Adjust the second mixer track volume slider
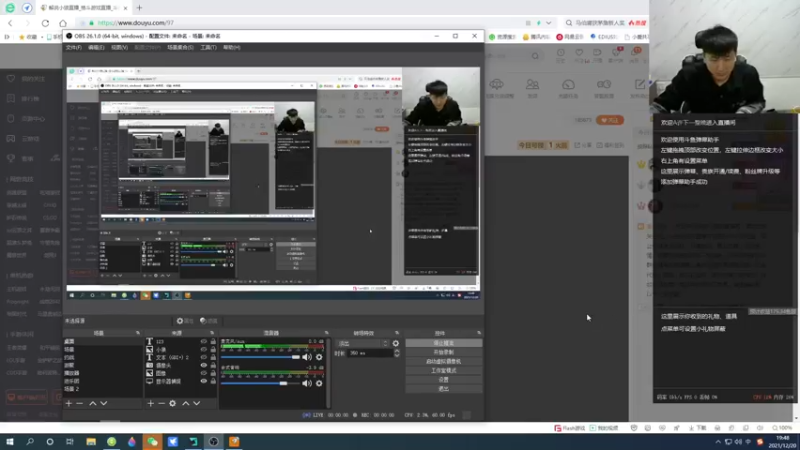800x450 pixels. pyautogui.click(x=260, y=383)
